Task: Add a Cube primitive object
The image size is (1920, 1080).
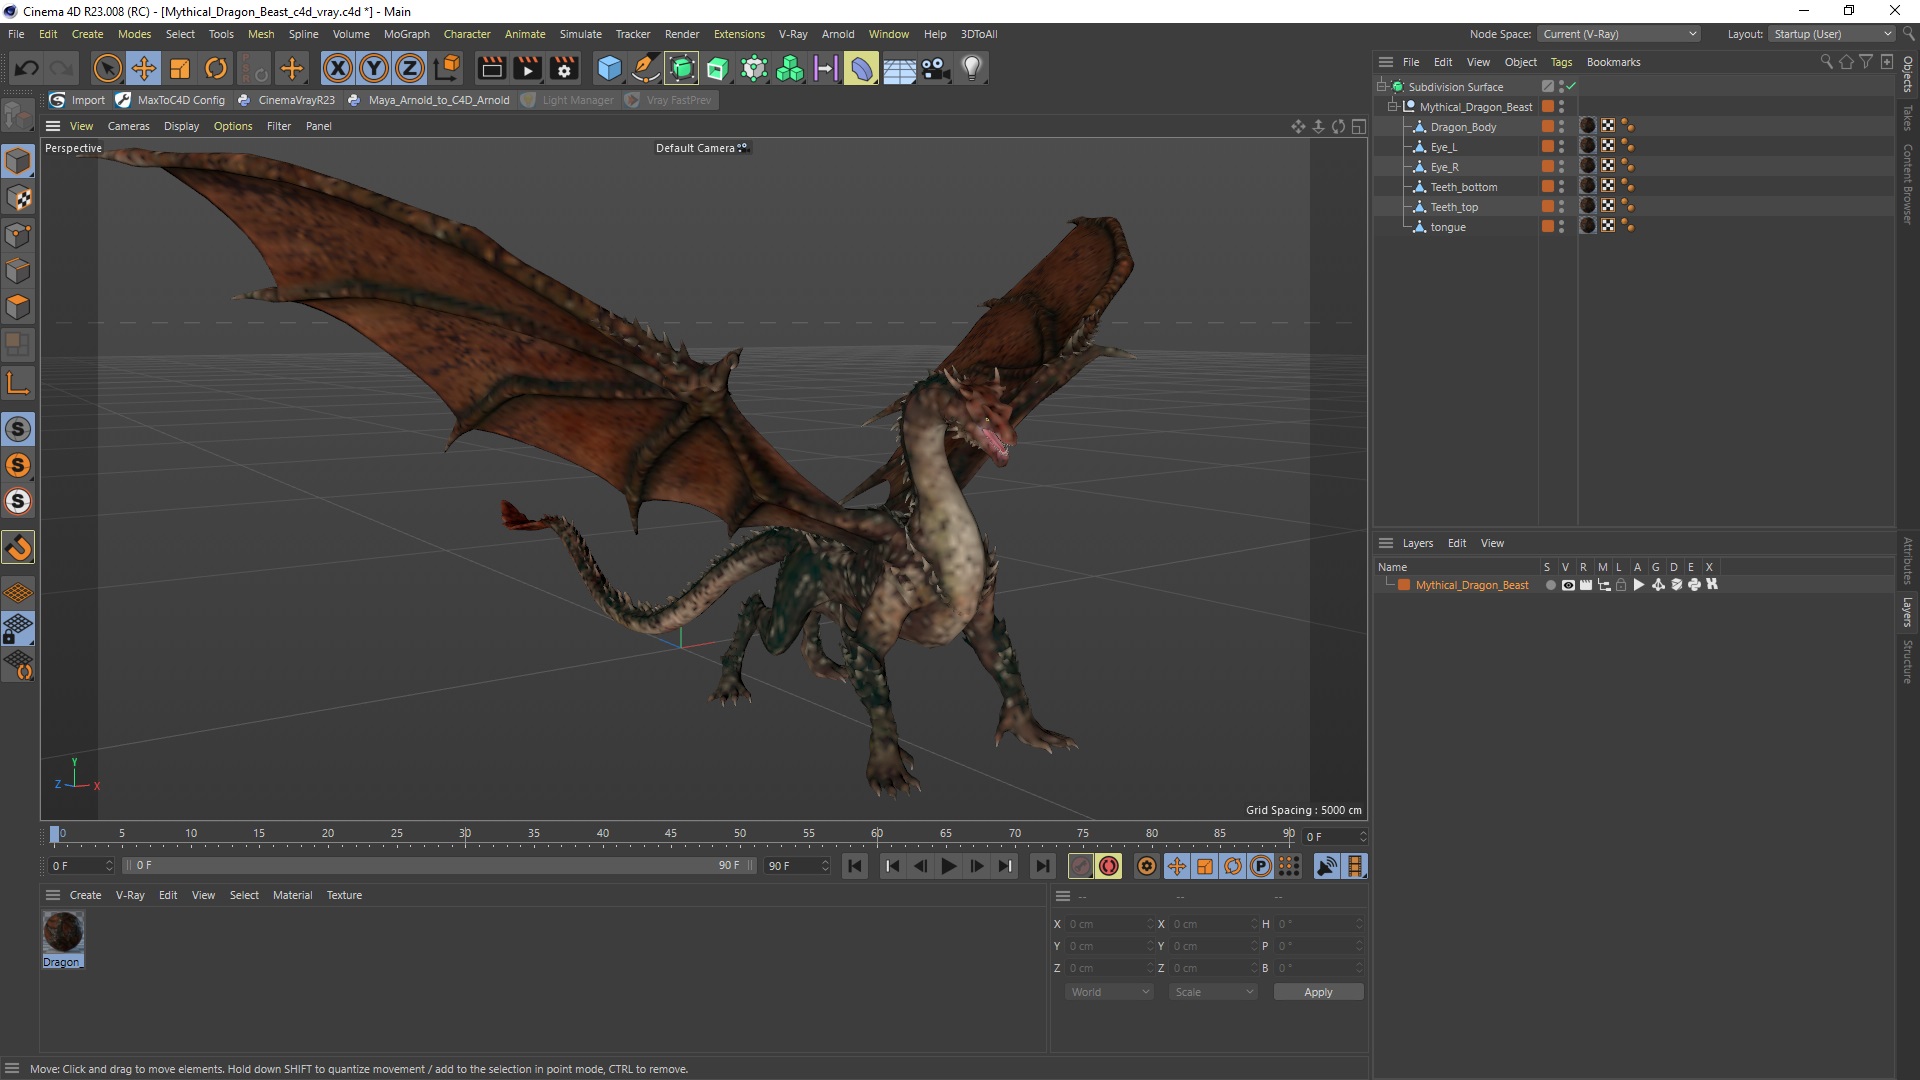Action: 609,68
